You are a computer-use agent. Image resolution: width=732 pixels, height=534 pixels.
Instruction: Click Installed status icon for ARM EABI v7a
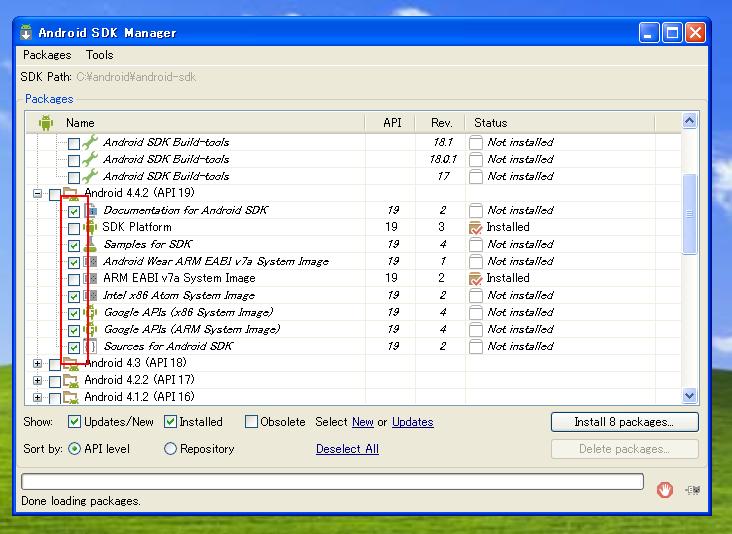(x=475, y=279)
